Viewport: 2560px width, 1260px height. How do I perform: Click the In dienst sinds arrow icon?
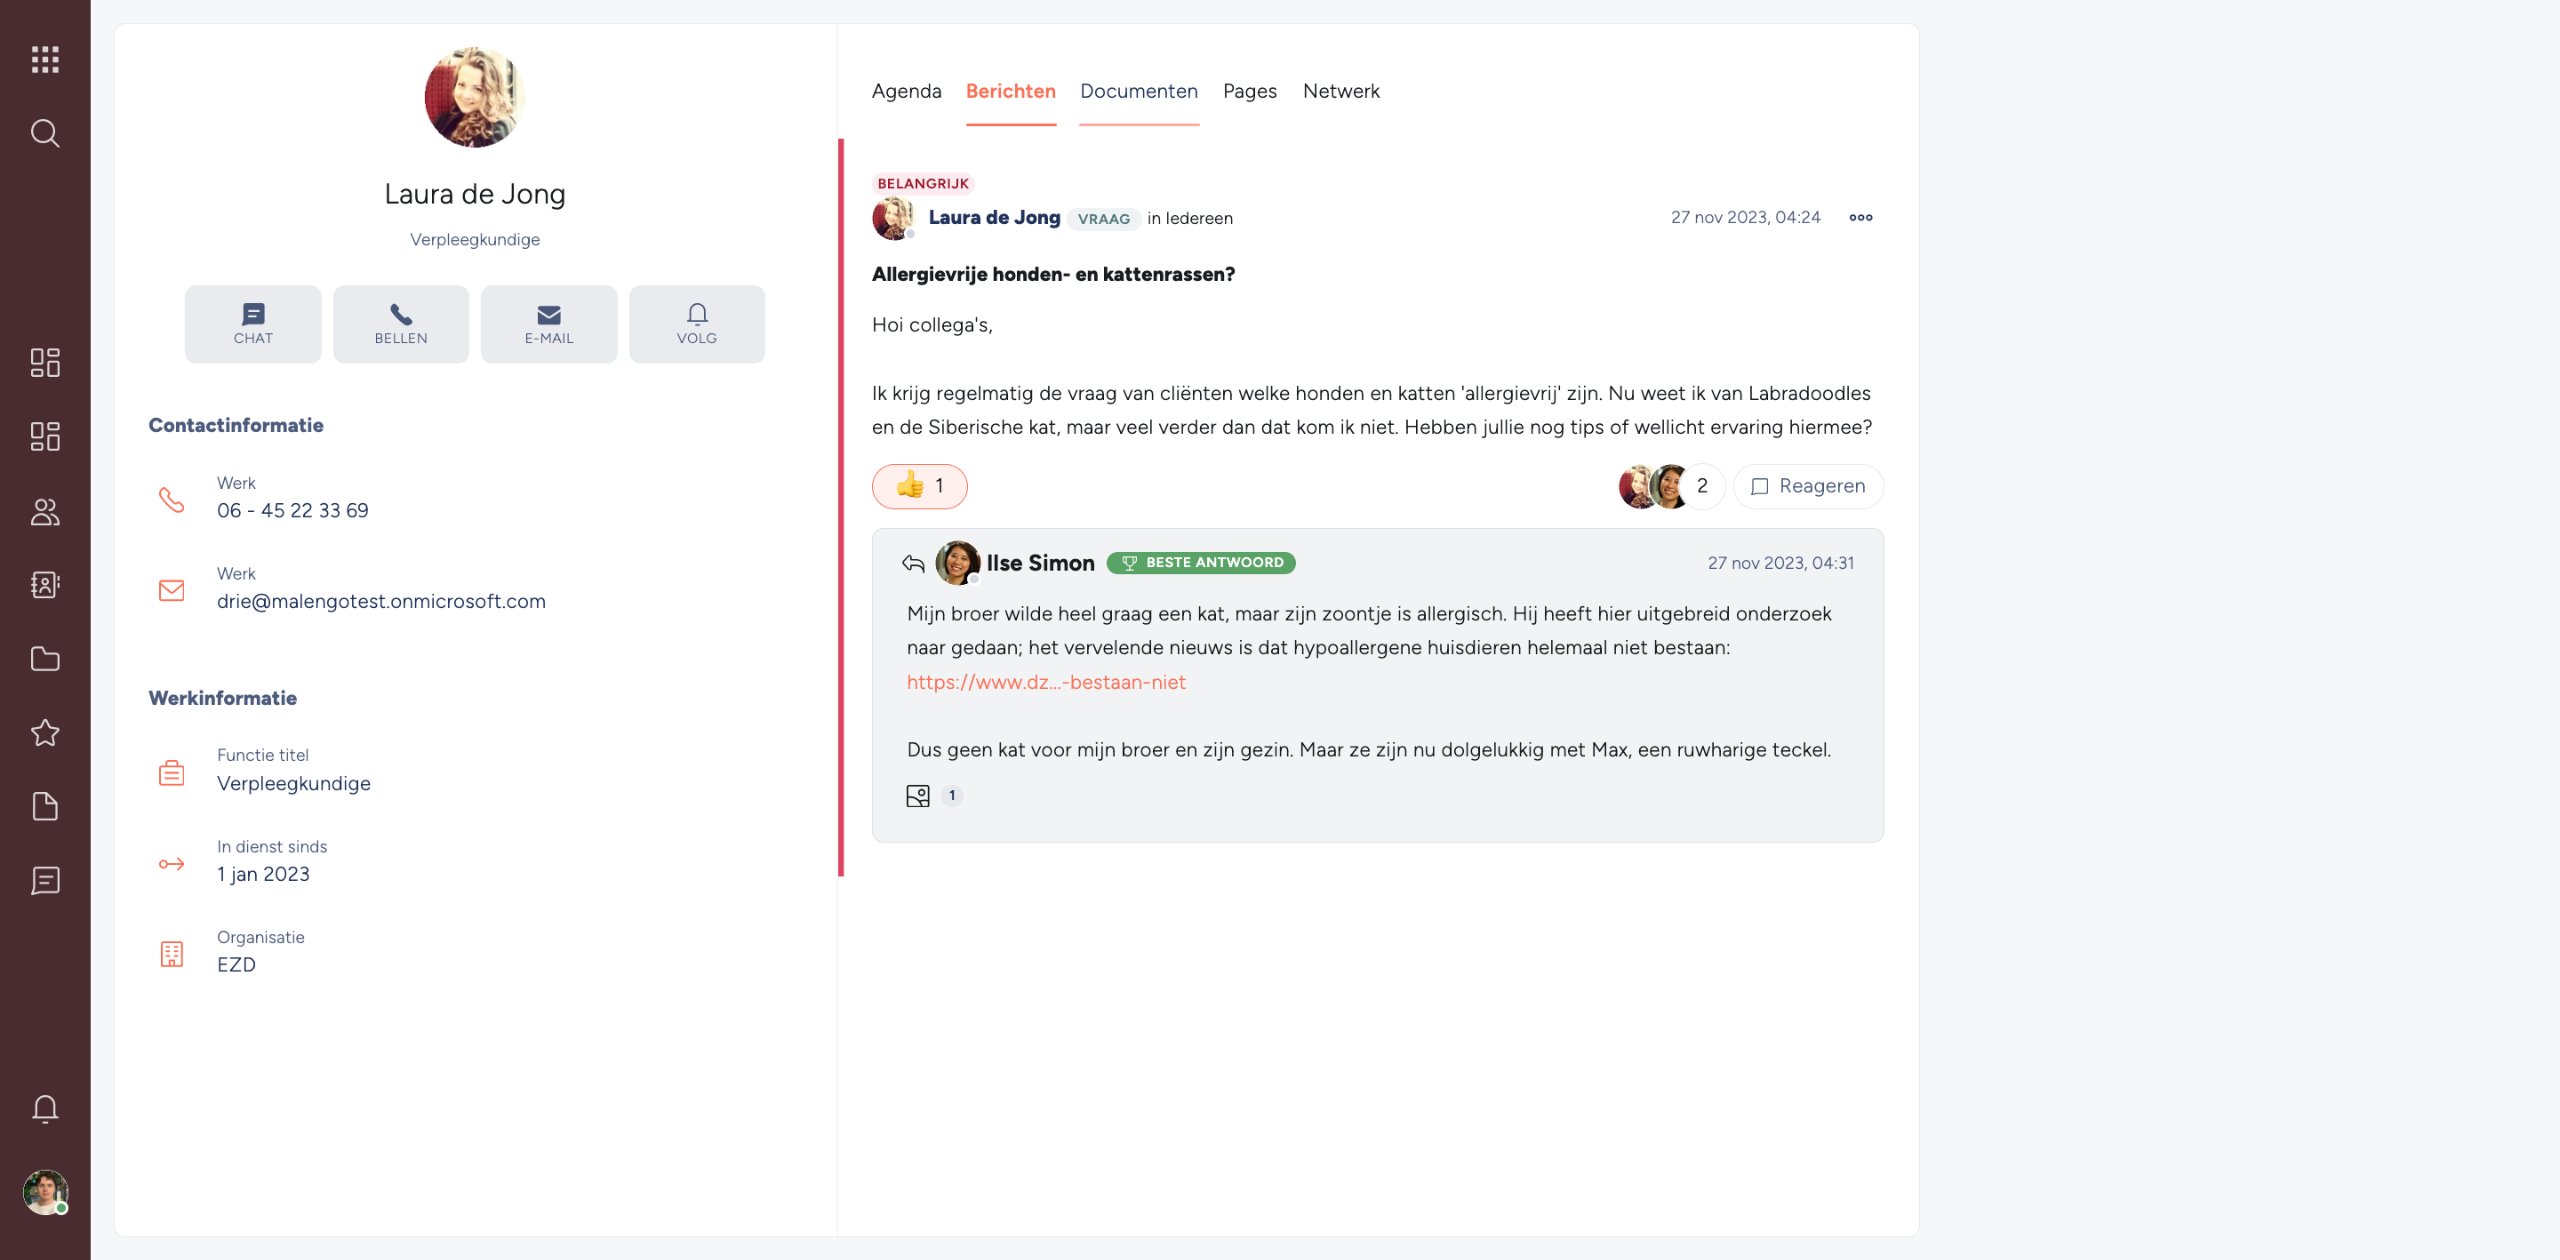(x=172, y=864)
